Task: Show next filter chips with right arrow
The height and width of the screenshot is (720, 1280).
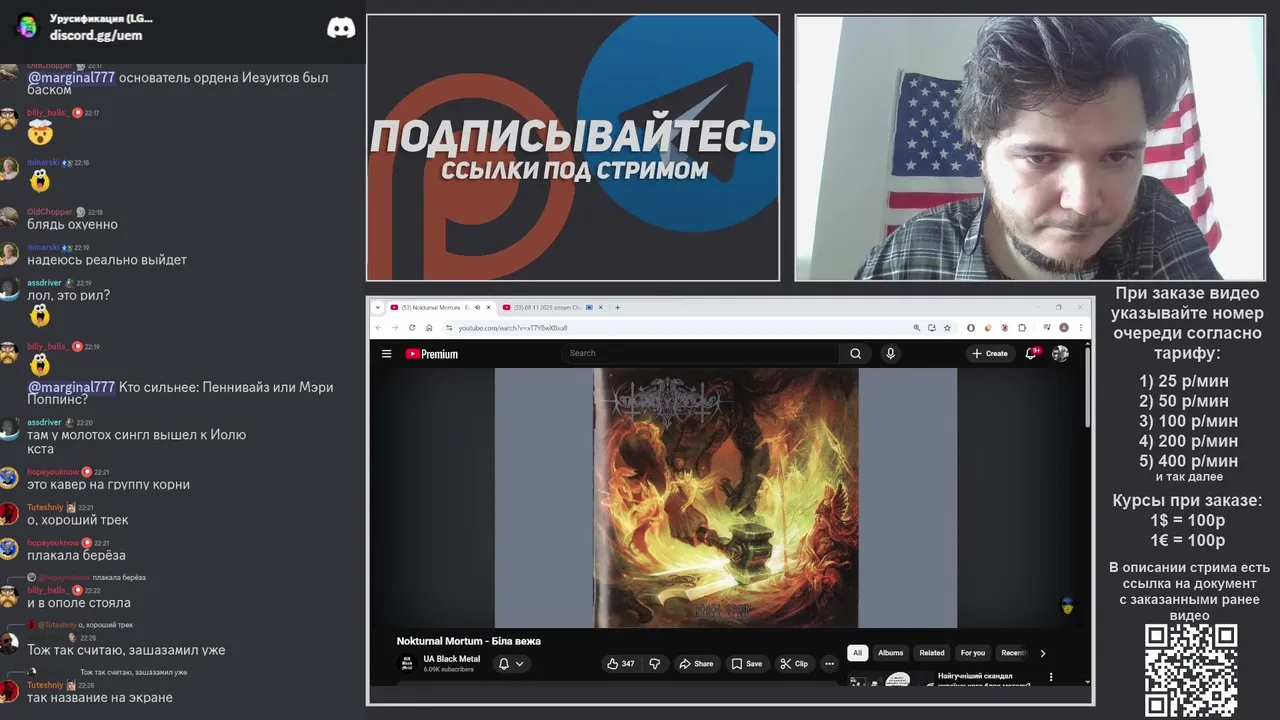Action: tap(1042, 653)
